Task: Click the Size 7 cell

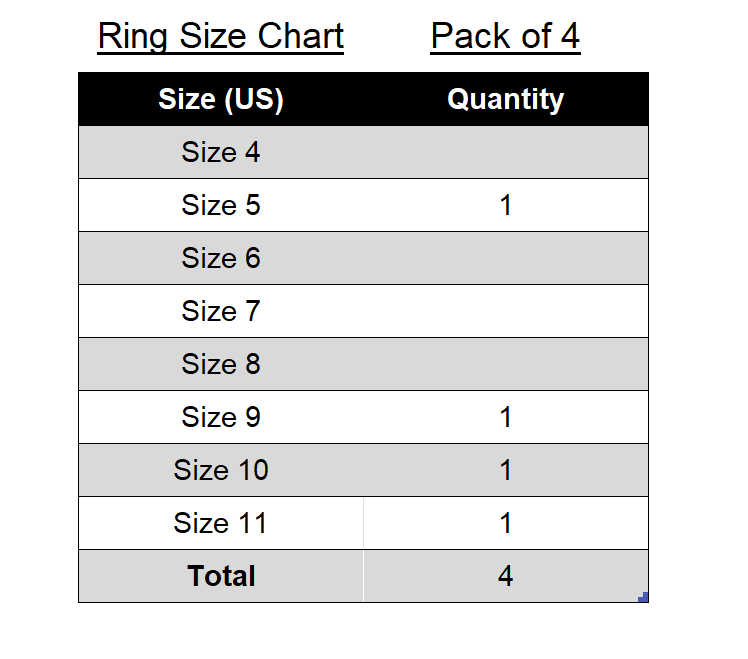Action: (x=221, y=311)
